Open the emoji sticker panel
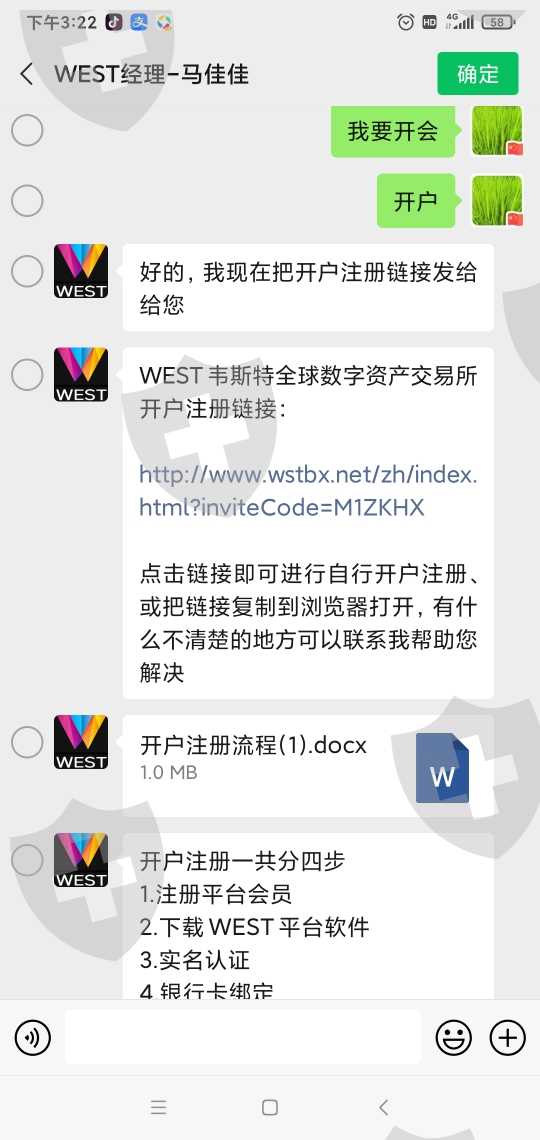The height and width of the screenshot is (1140, 540). click(454, 1037)
